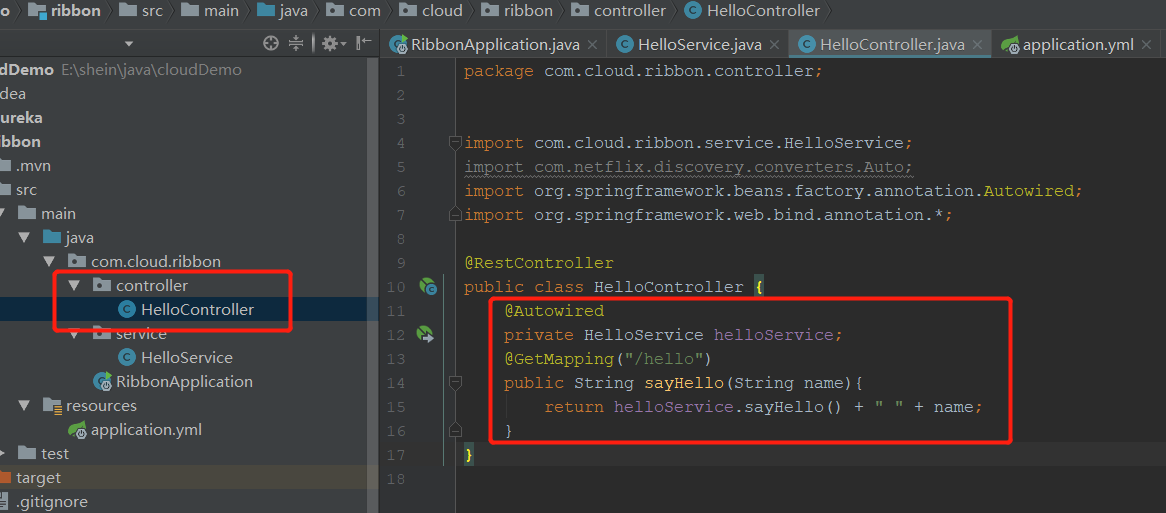This screenshot has height=513, width=1166.
Task: Click main in the breadcrumb bar
Action: 221,11
